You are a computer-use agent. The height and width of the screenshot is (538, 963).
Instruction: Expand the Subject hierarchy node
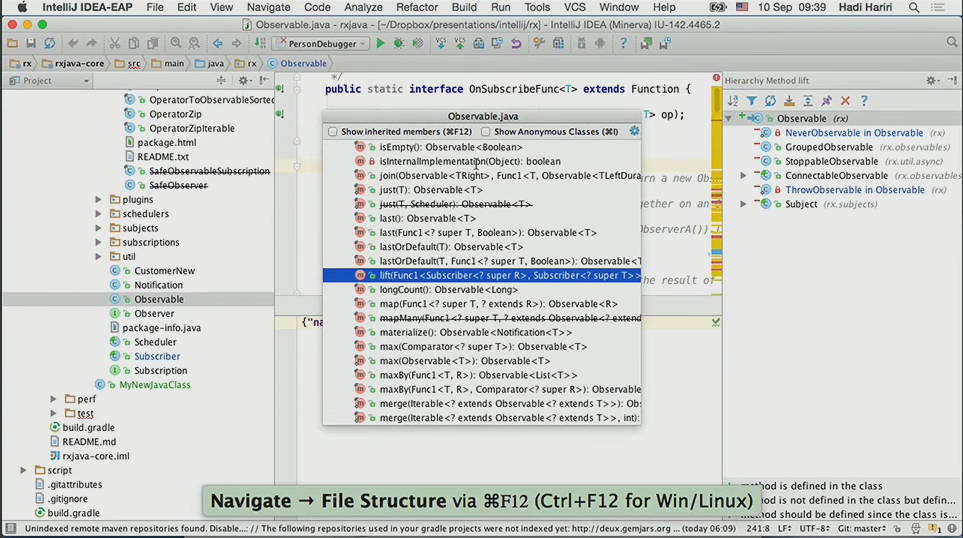pos(743,204)
